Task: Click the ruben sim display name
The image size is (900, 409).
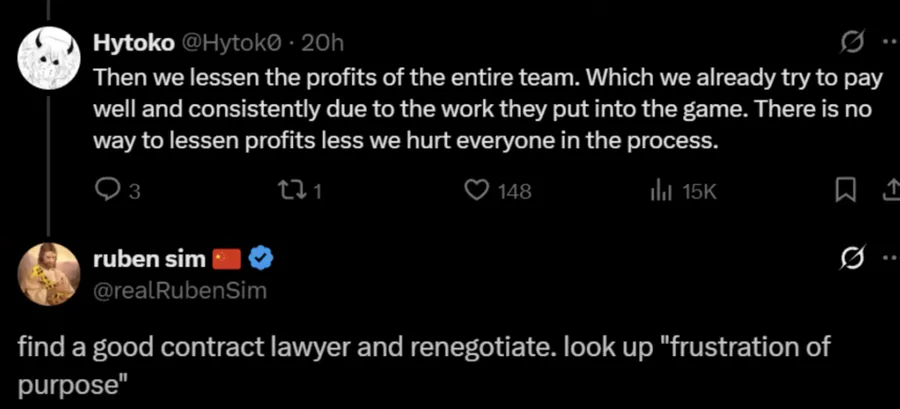Action: [149, 259]
